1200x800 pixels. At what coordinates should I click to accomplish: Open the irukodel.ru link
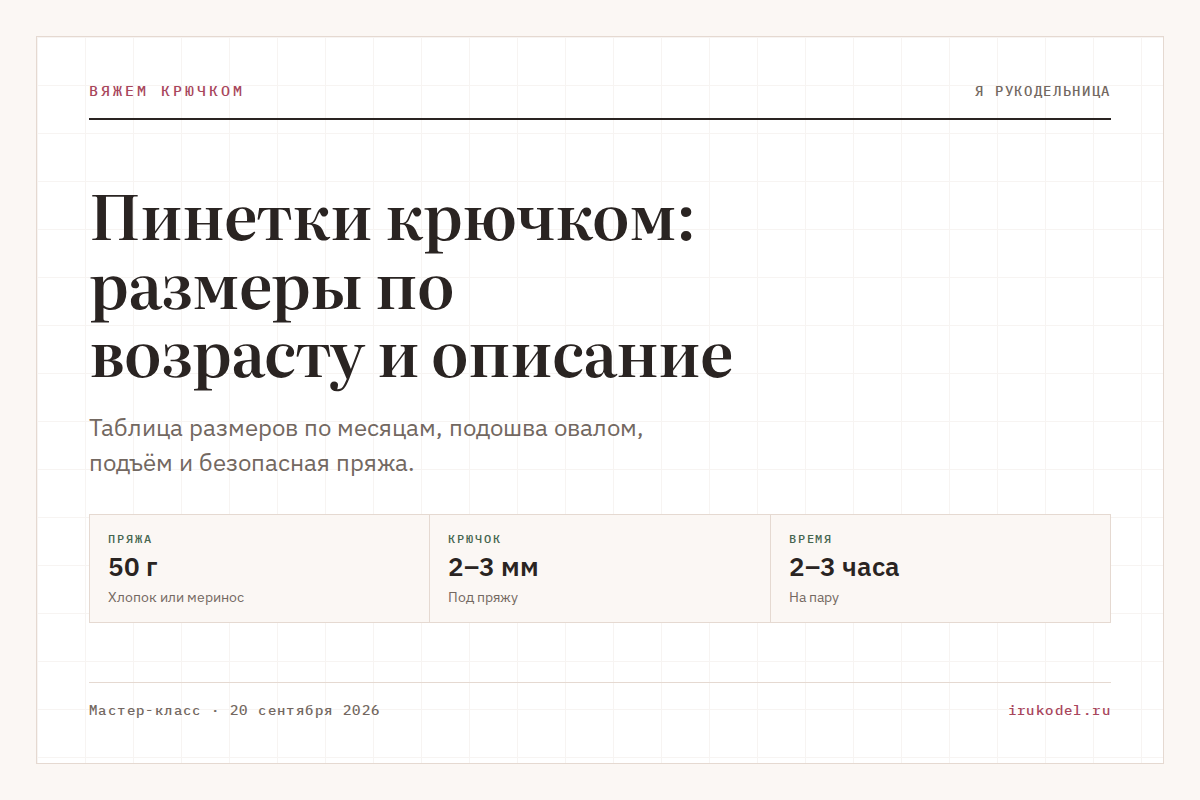(x=1060, y=711)
